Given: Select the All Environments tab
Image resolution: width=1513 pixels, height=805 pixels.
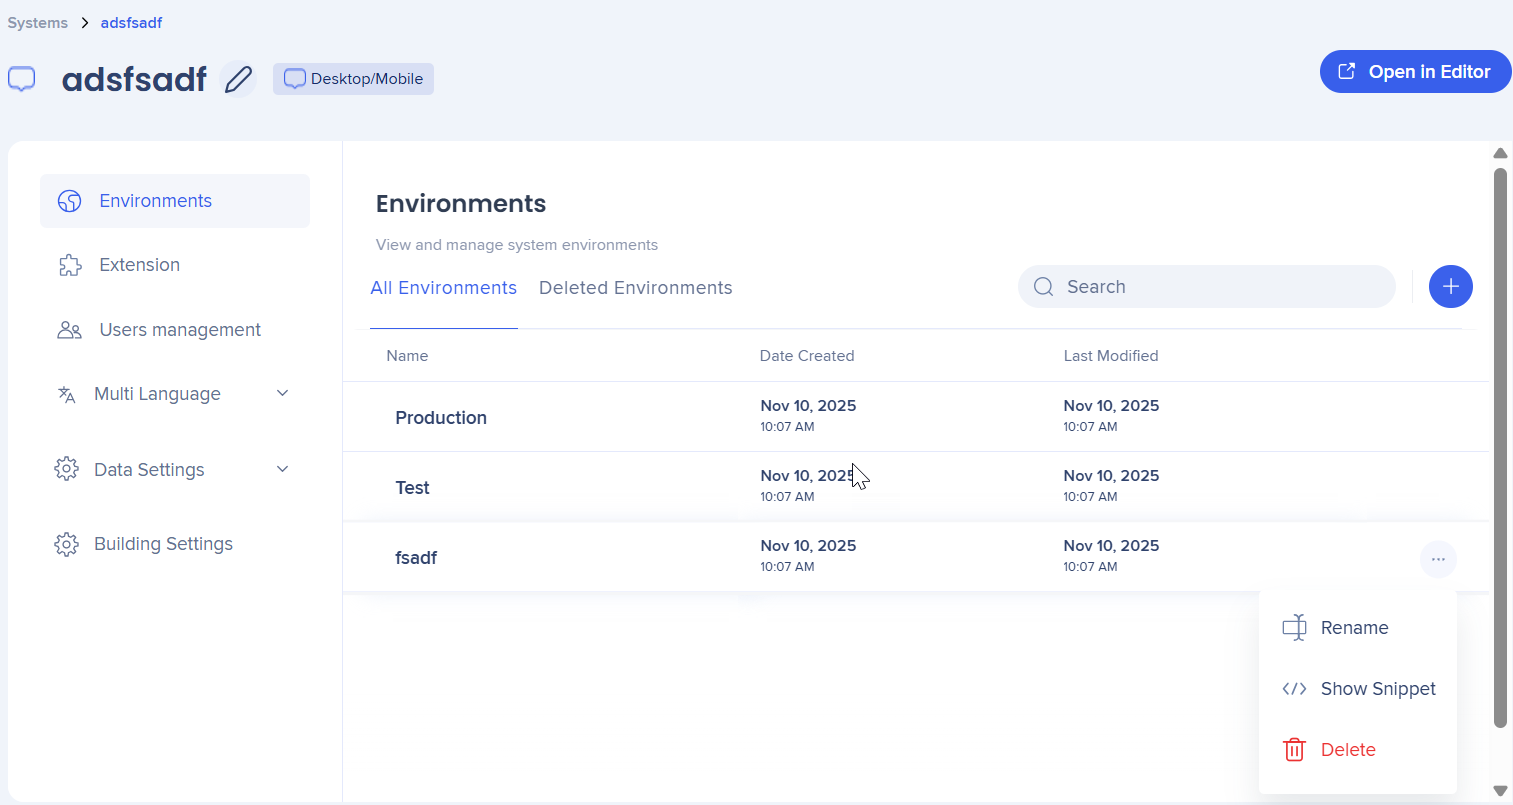Looking at the screenshot, I should [x=443, y=288].
